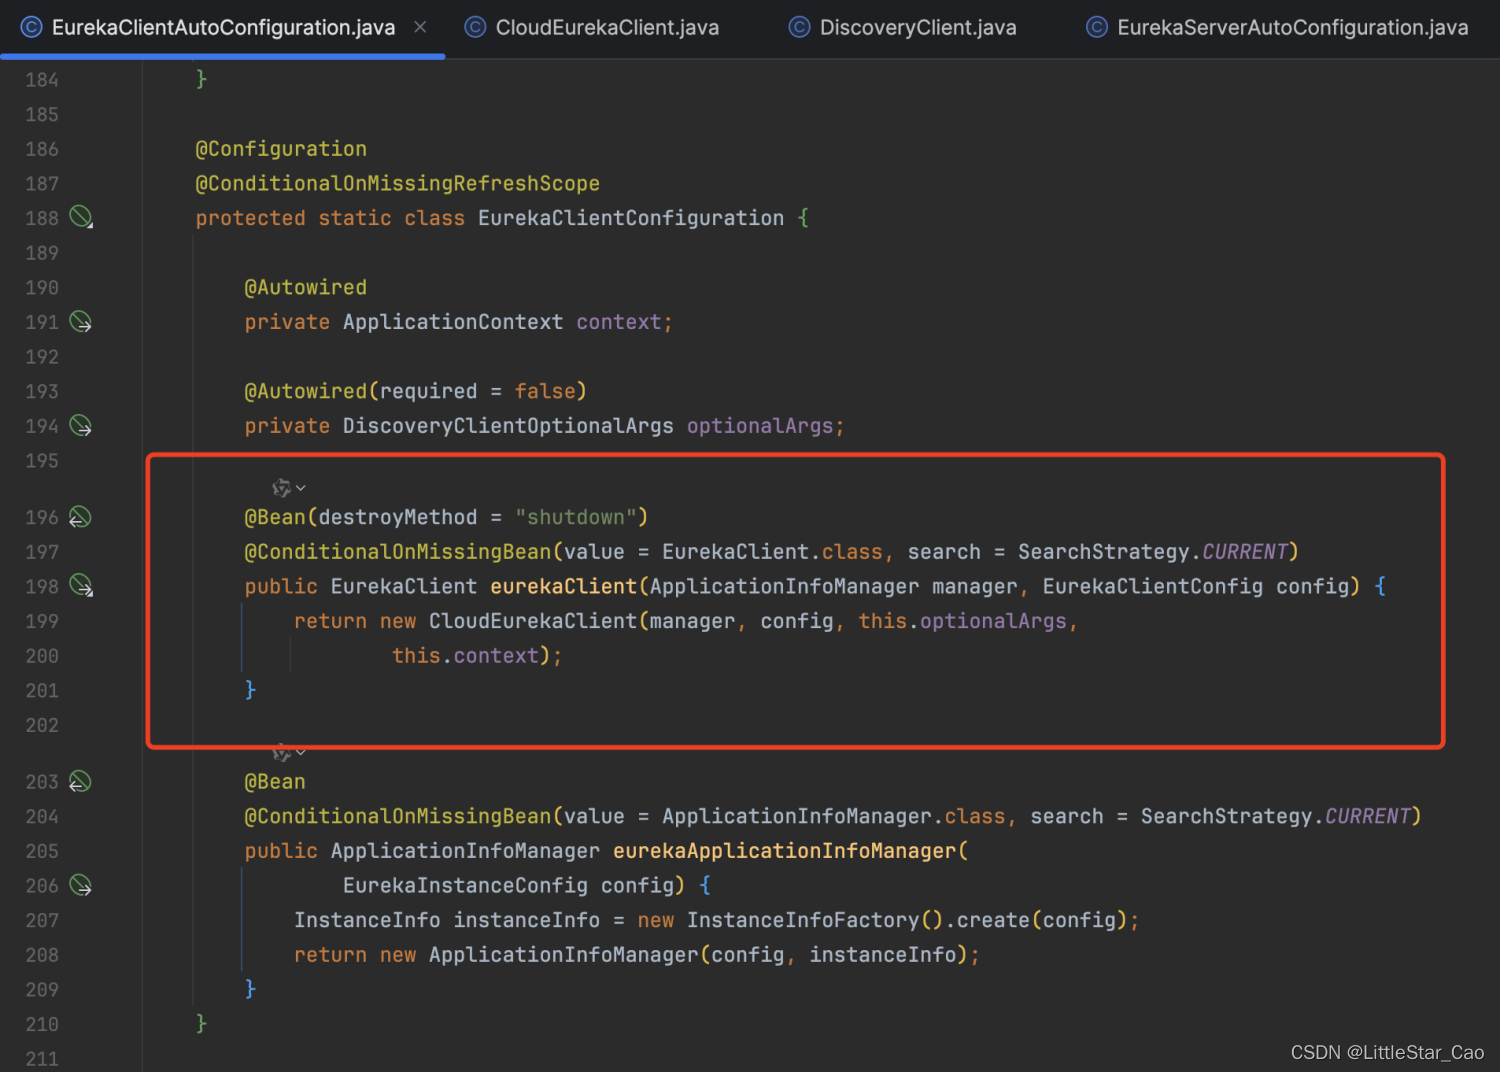This screenshot has width=1500, height=1072.
Task: Click the DiscoveryClientOptionalArgs type name
Action: click(508, 426)
